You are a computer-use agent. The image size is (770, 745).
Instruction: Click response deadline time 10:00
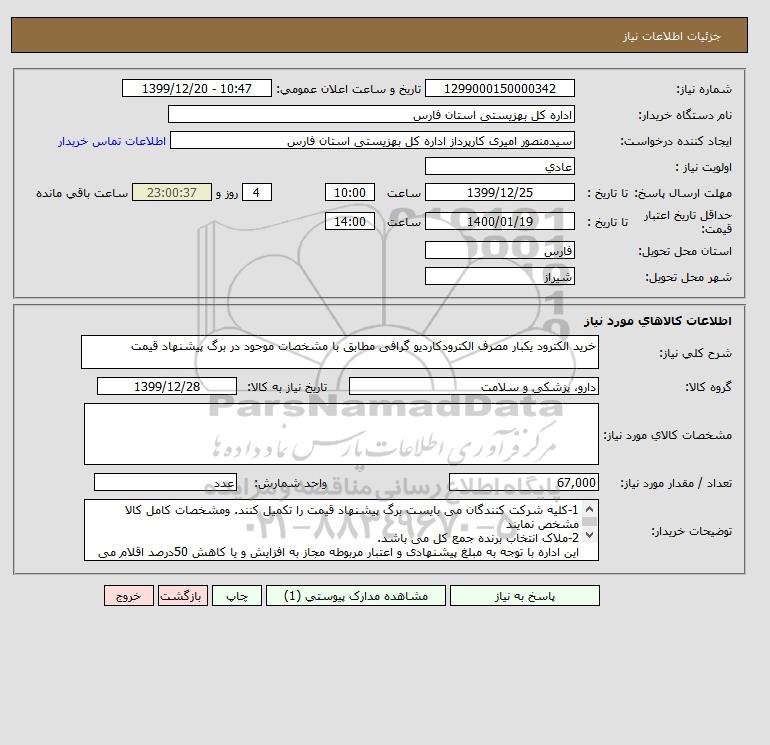pyautogui.click(x=350, y=193)
